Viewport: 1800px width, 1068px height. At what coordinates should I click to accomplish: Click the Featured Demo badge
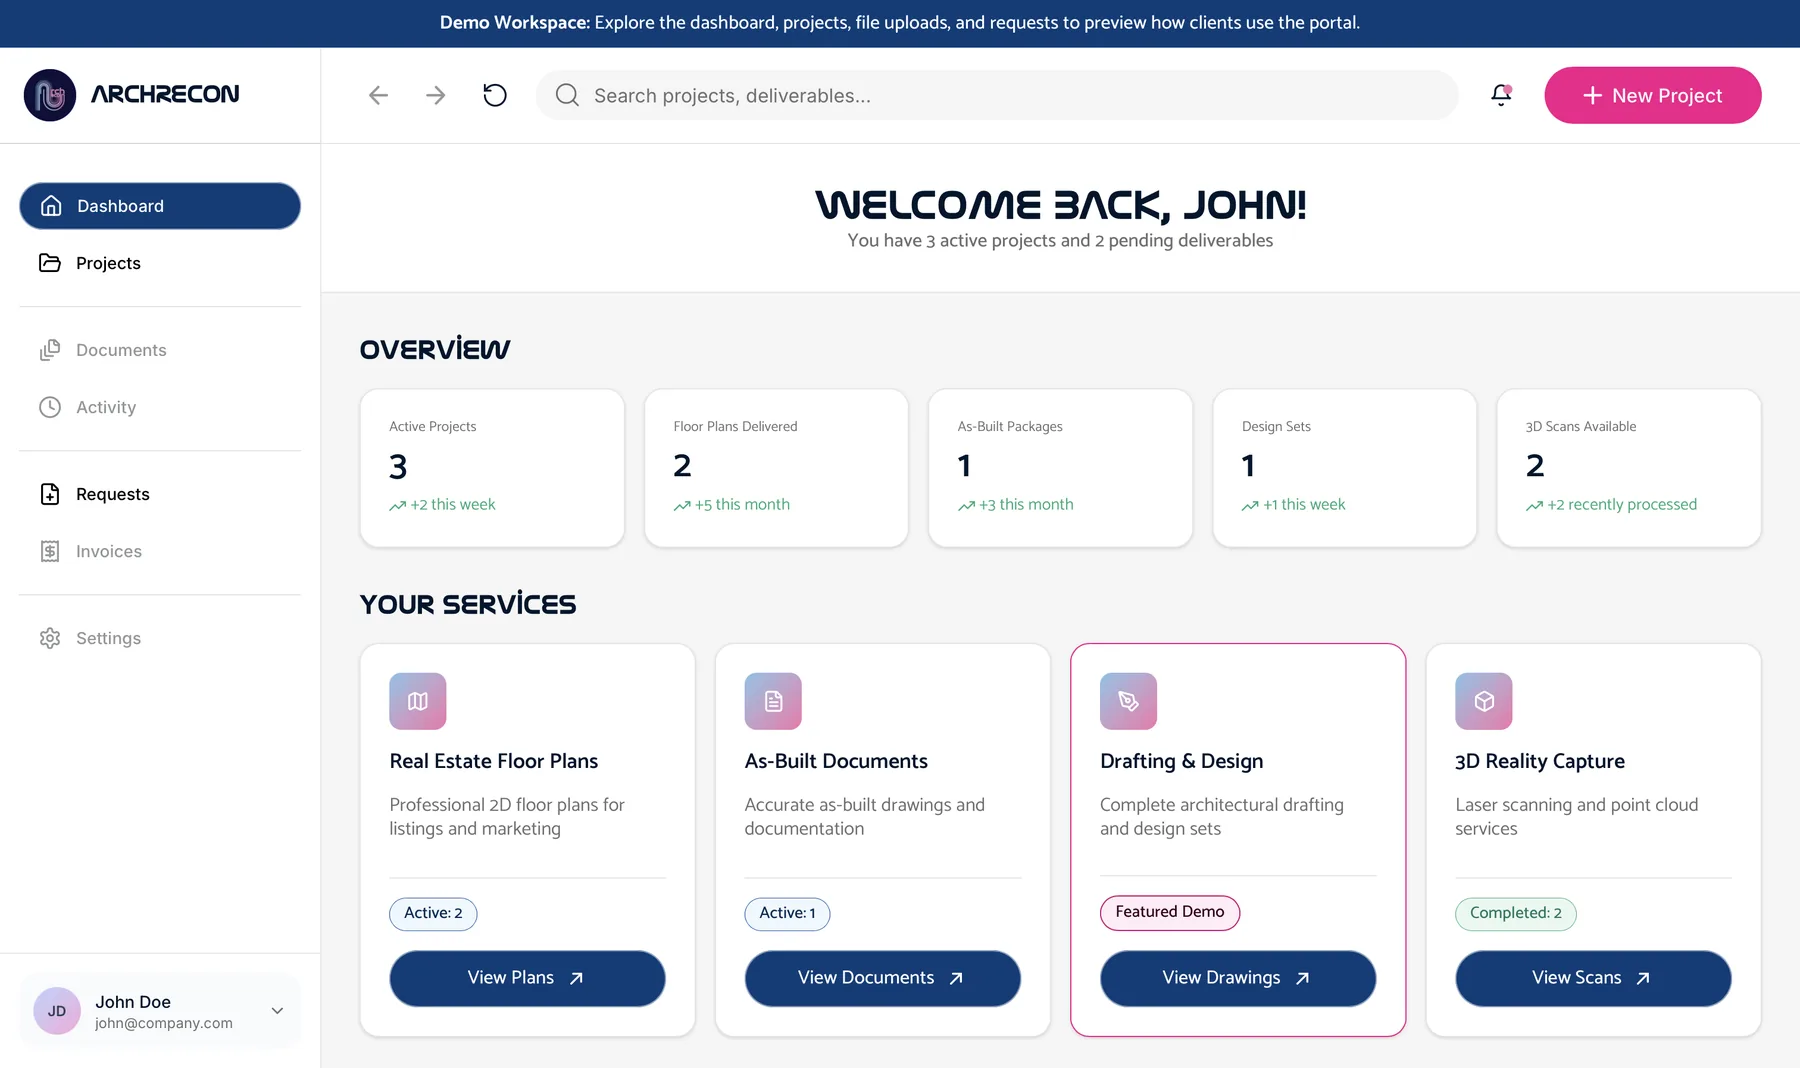[1170, 912]
